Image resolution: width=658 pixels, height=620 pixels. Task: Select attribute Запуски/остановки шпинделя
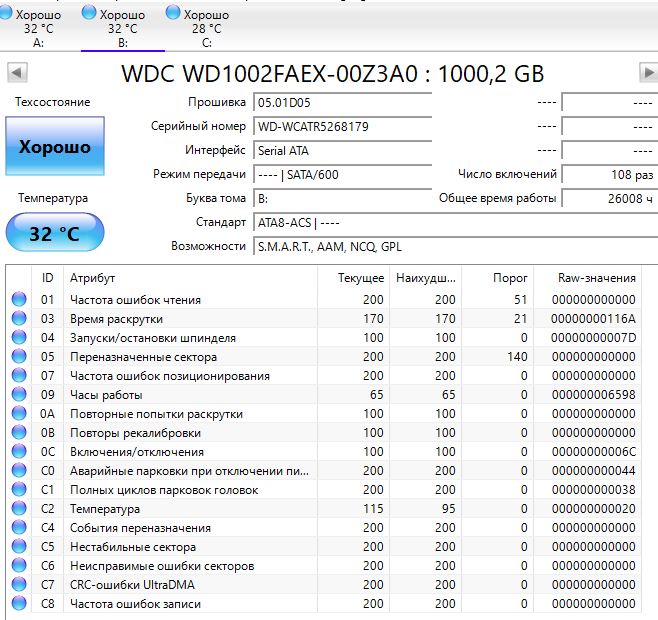coord(153,338)
